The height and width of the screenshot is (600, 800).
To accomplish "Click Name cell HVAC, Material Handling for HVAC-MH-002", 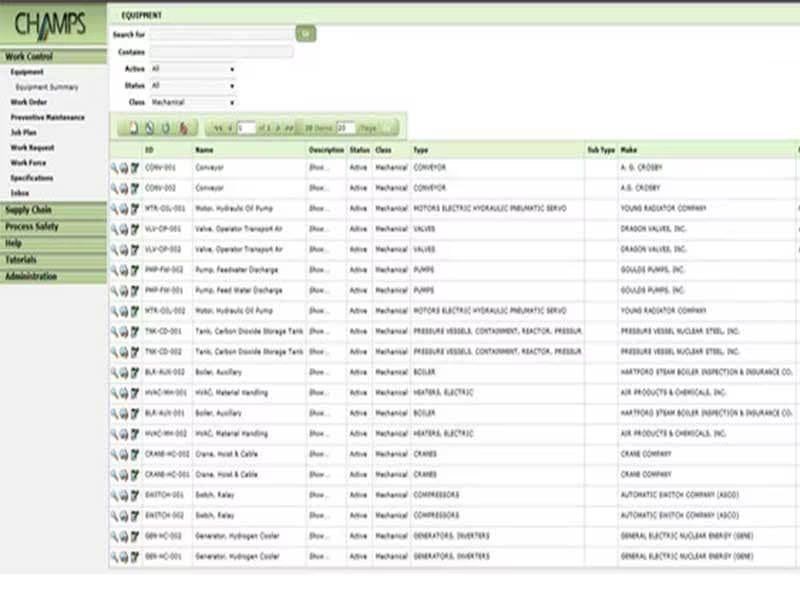I will (231, 434).
